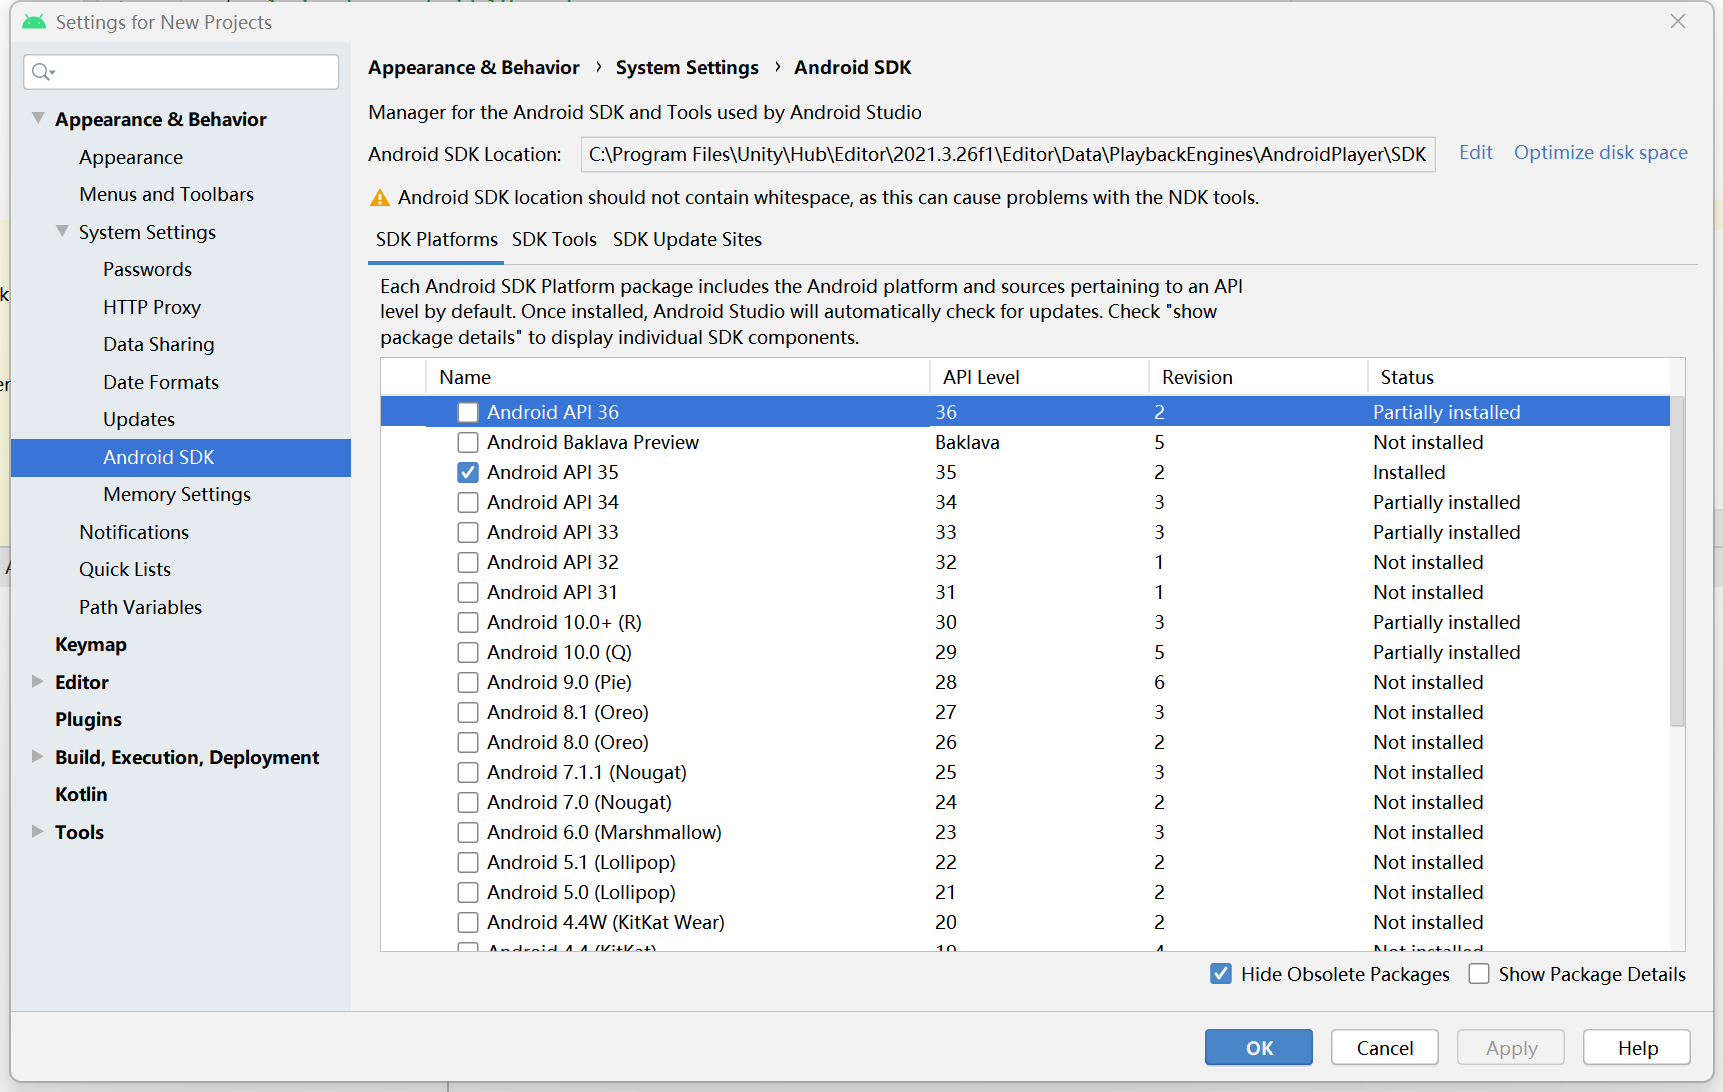Check the Android 7.1.1 (Nougat) checkbox

(x=468, y=772)
